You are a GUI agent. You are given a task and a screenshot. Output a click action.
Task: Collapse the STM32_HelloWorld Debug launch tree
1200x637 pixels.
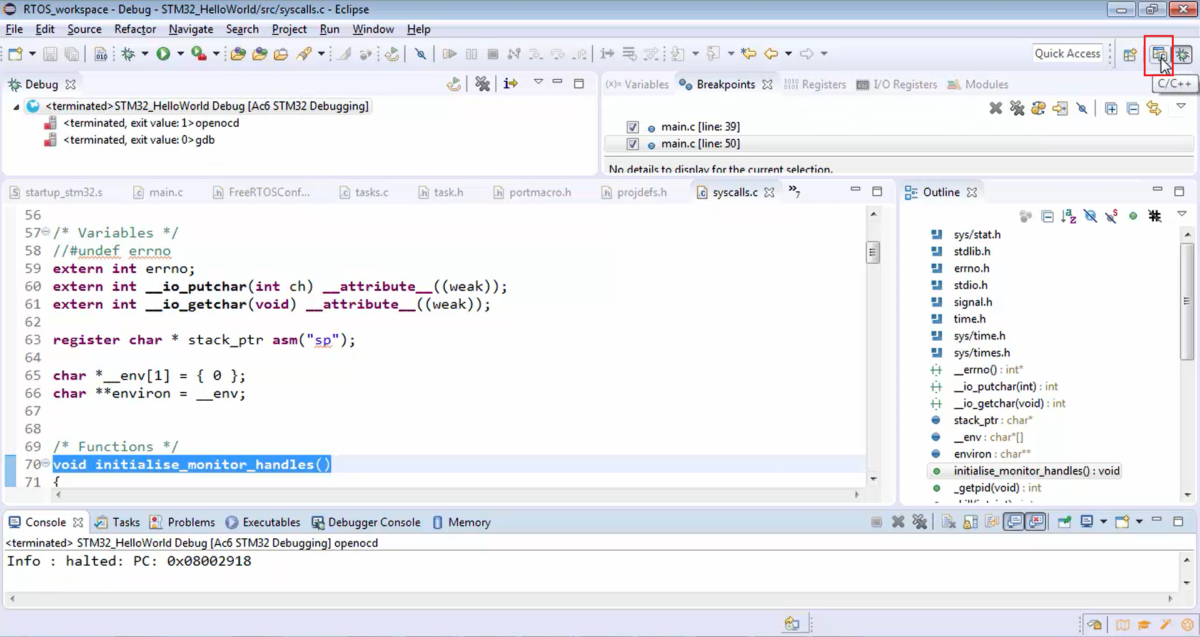pyautogui.click(x=16, y=106)
